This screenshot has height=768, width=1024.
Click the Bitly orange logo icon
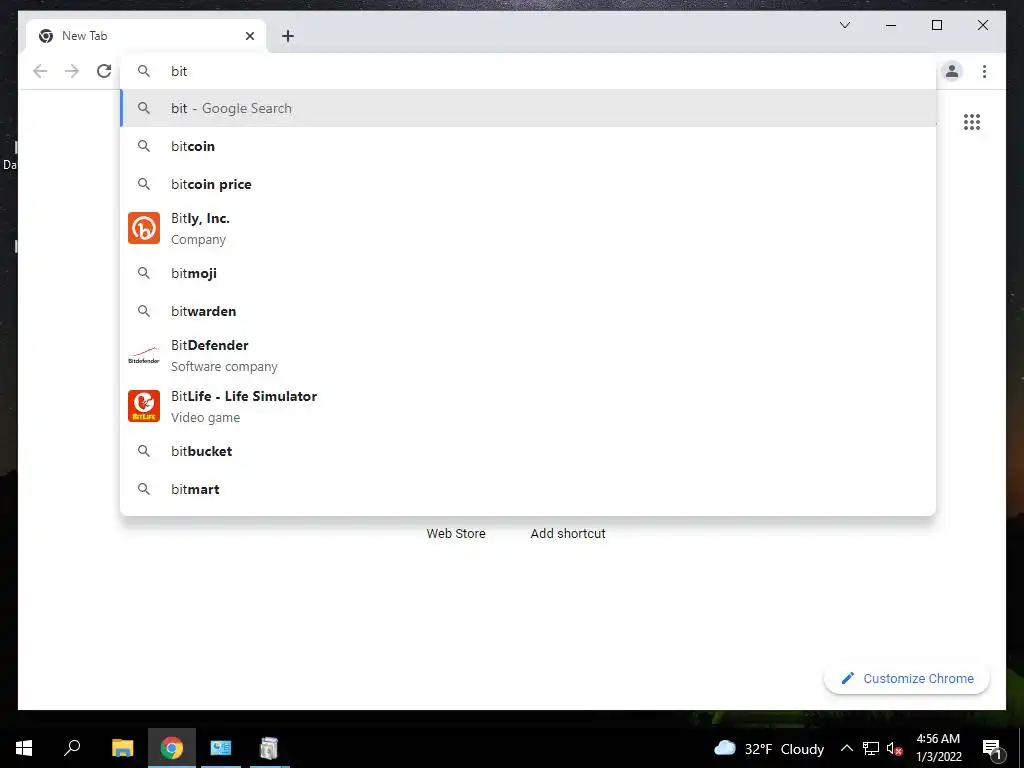click(144, 228)
